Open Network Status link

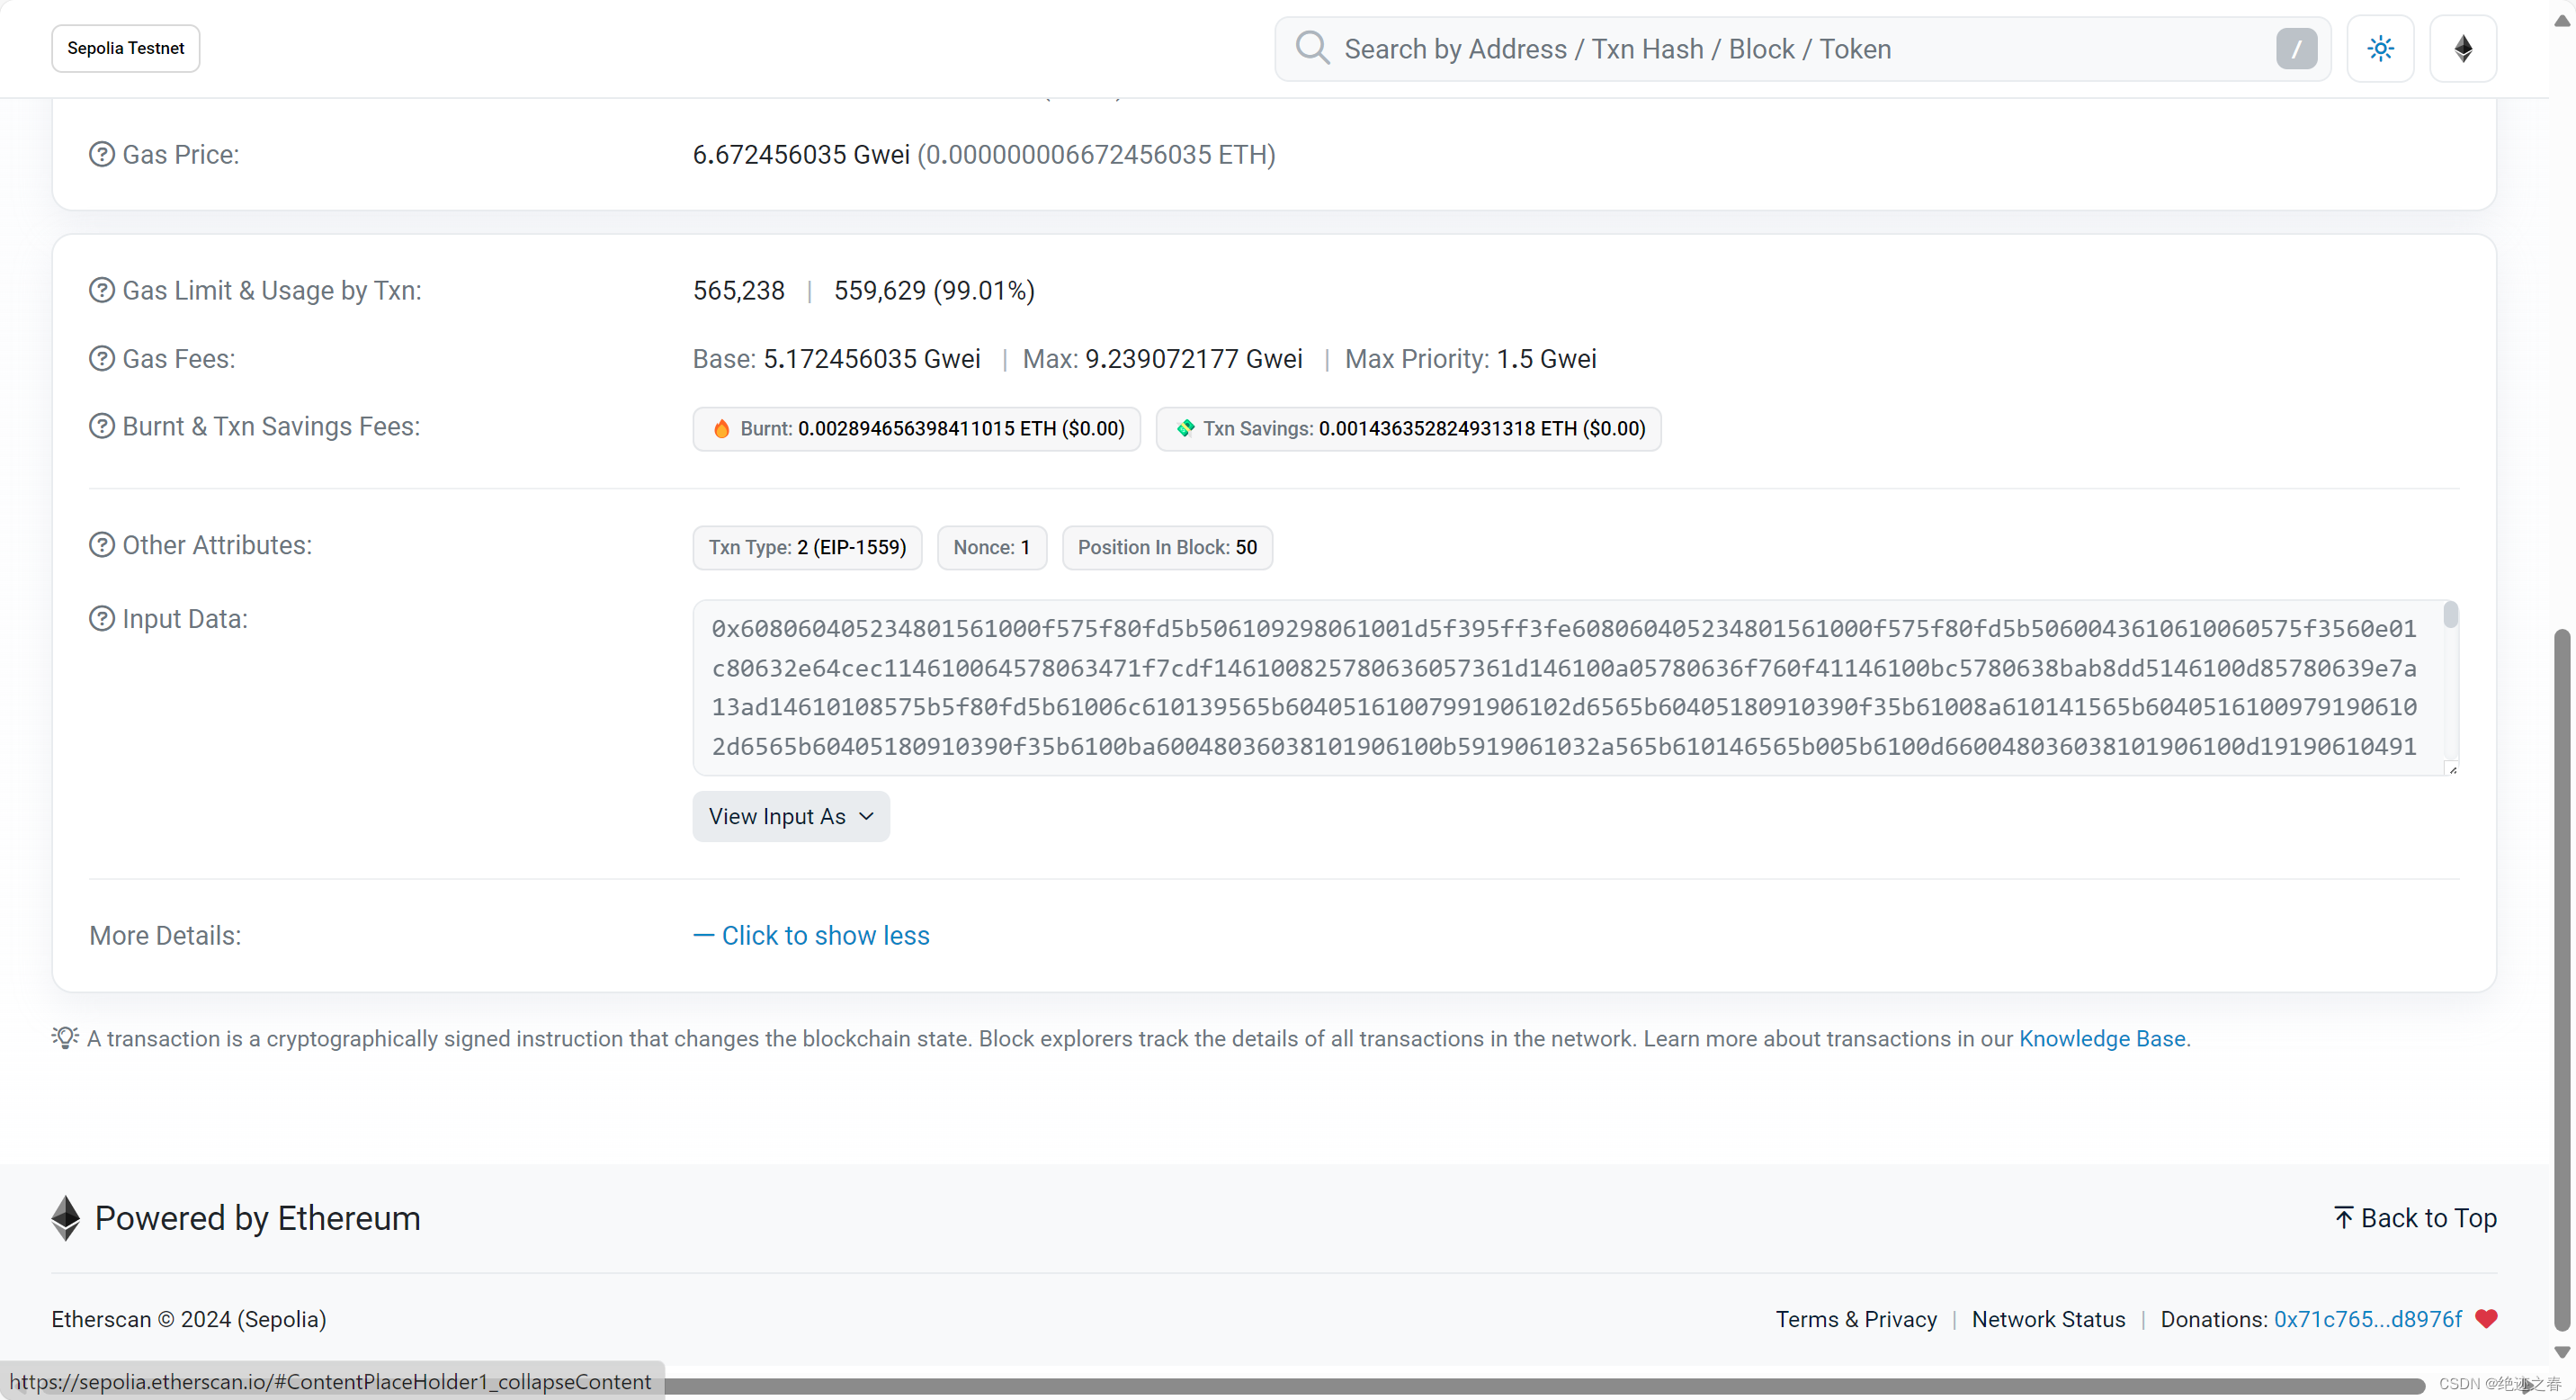2048,1319
